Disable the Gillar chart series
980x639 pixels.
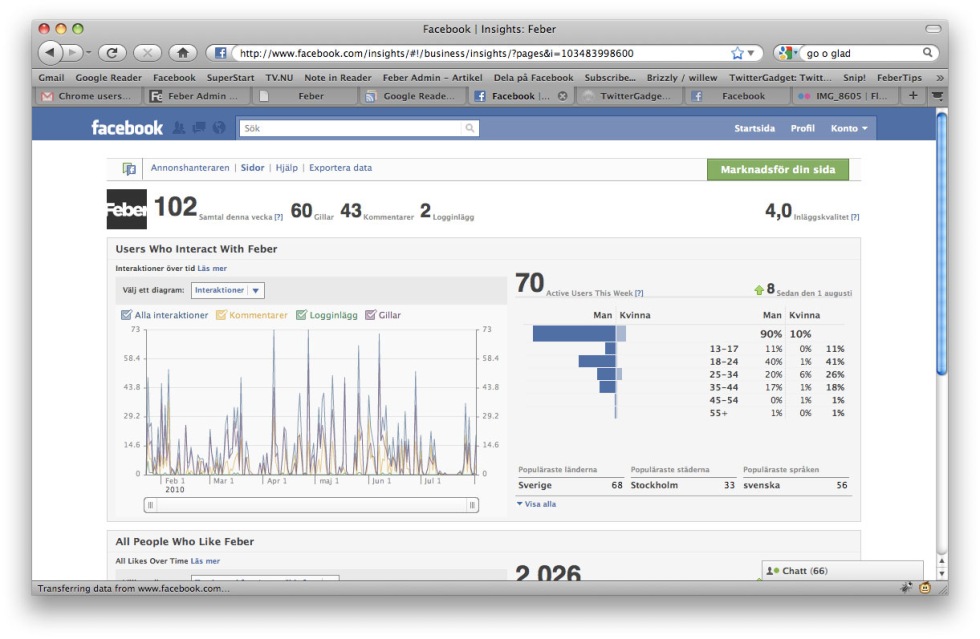tap(371, 315)
